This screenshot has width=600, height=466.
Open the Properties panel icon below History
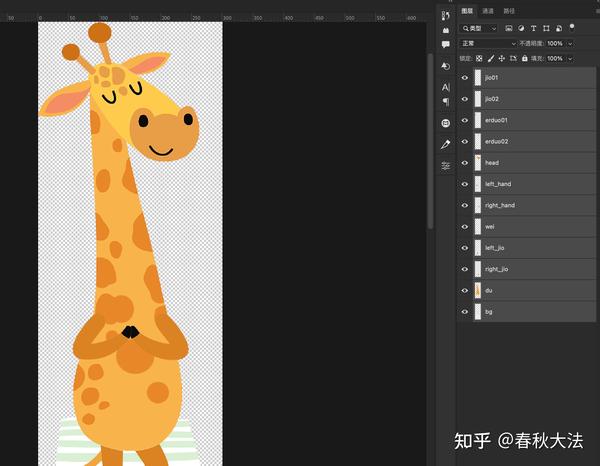445,30
